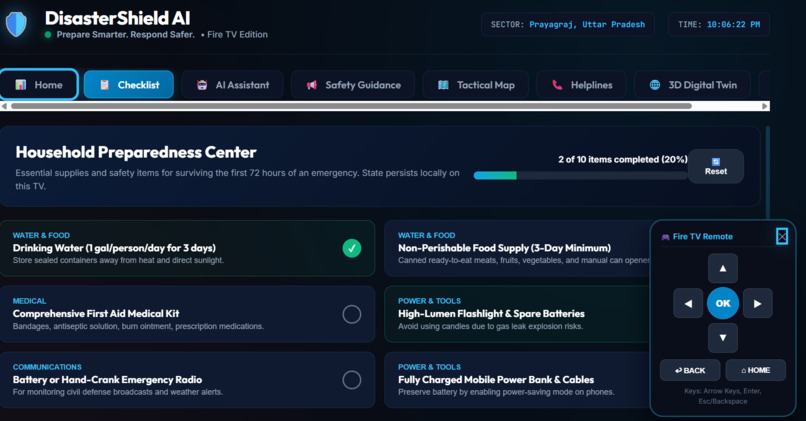Screen dimensions: 806x421
Task: Click the robot icon on AI Assistant tab
Action: click(x=202, y=85)
